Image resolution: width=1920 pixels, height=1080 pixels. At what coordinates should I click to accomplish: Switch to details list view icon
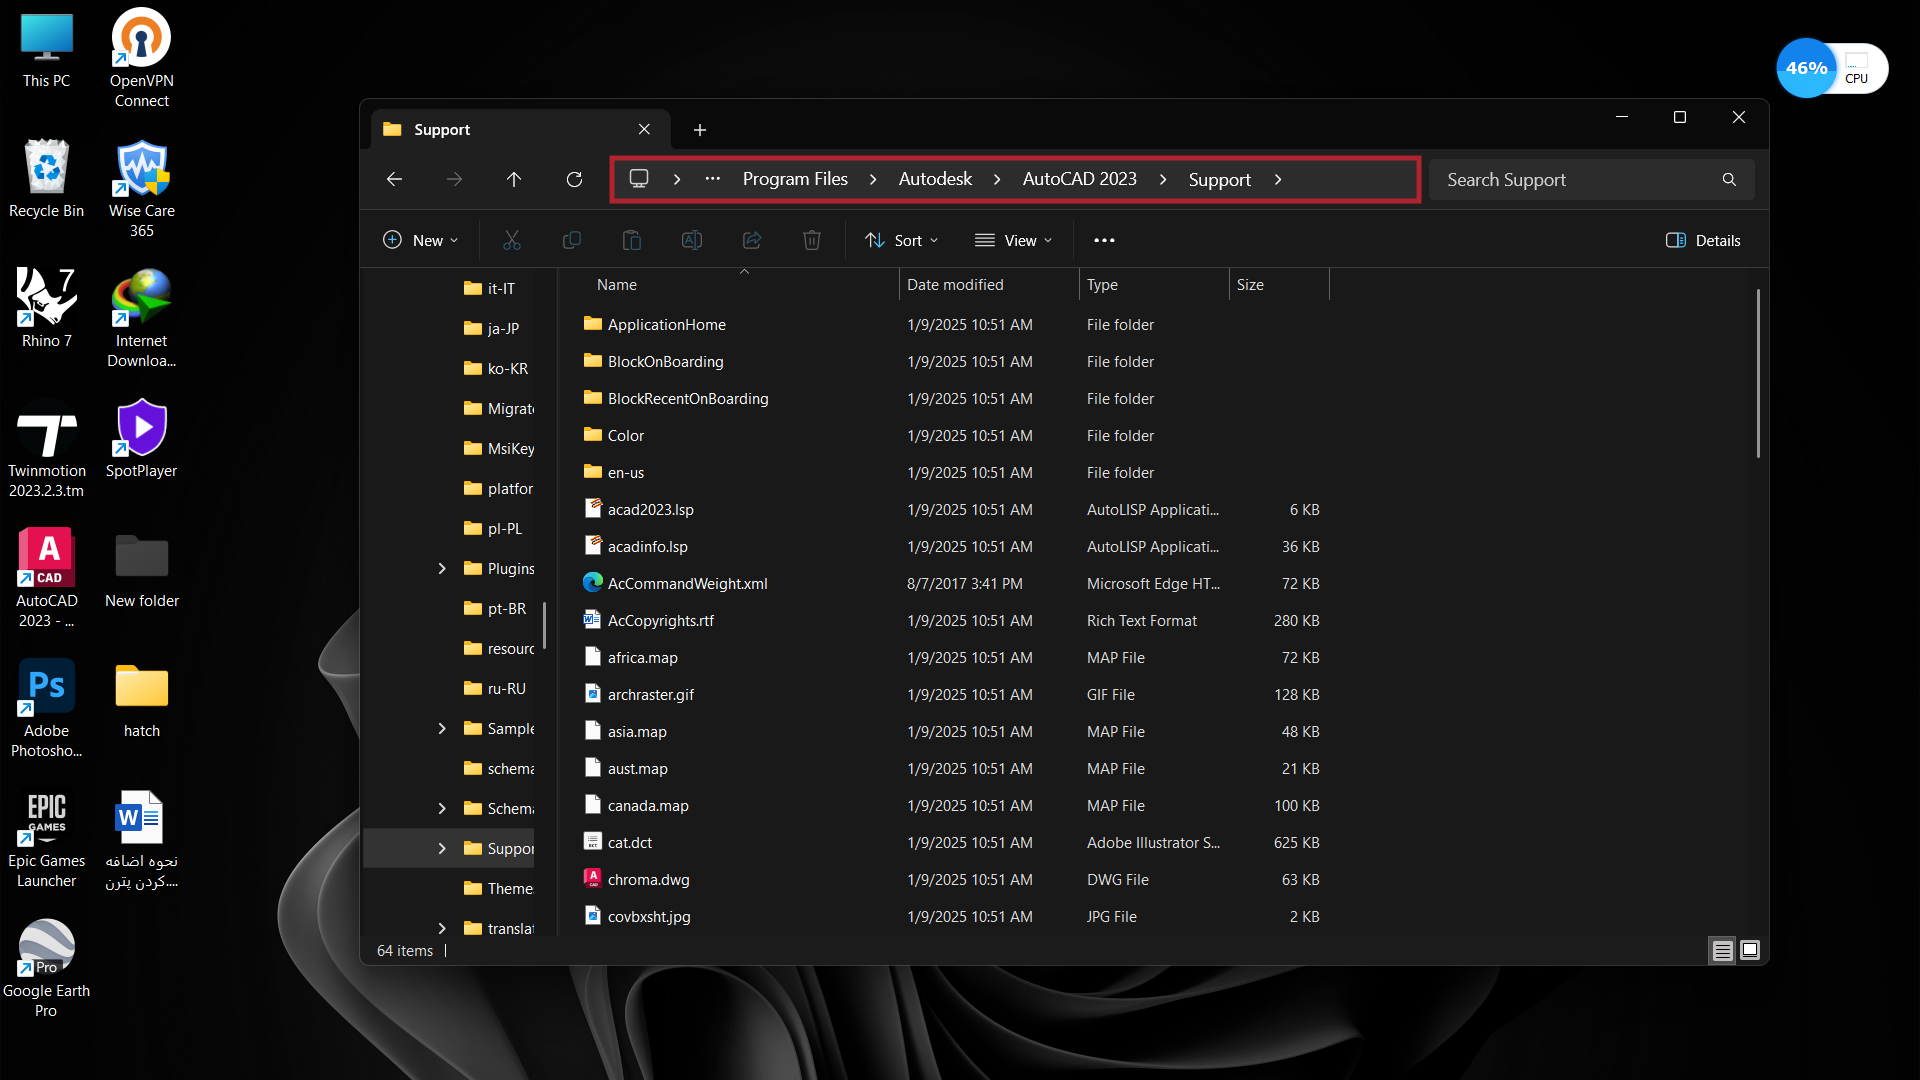point(1722,951)
